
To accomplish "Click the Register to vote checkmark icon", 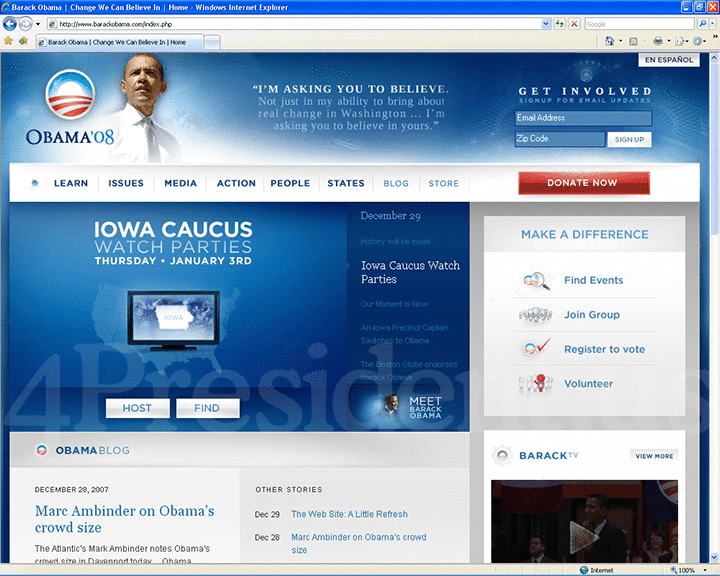I will [x=536, y=347].
